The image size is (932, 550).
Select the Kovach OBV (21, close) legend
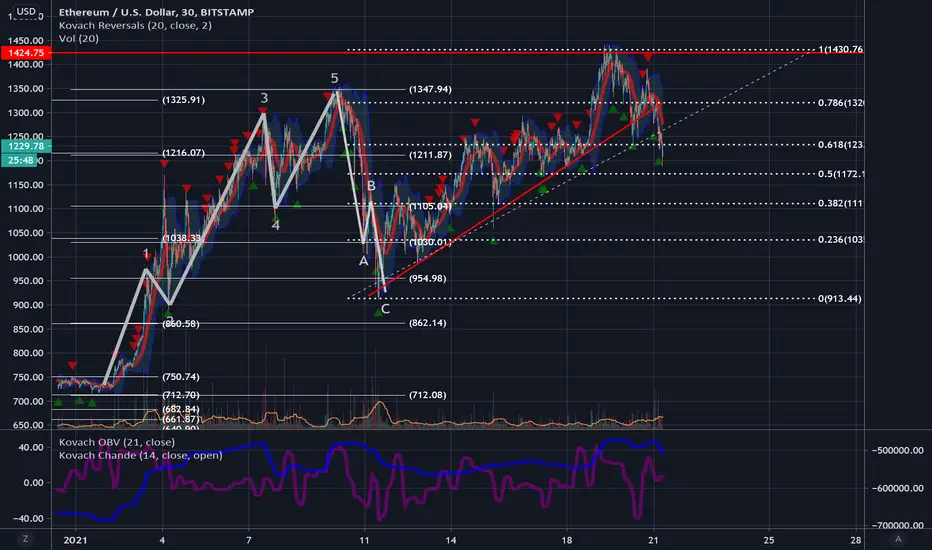116,442
